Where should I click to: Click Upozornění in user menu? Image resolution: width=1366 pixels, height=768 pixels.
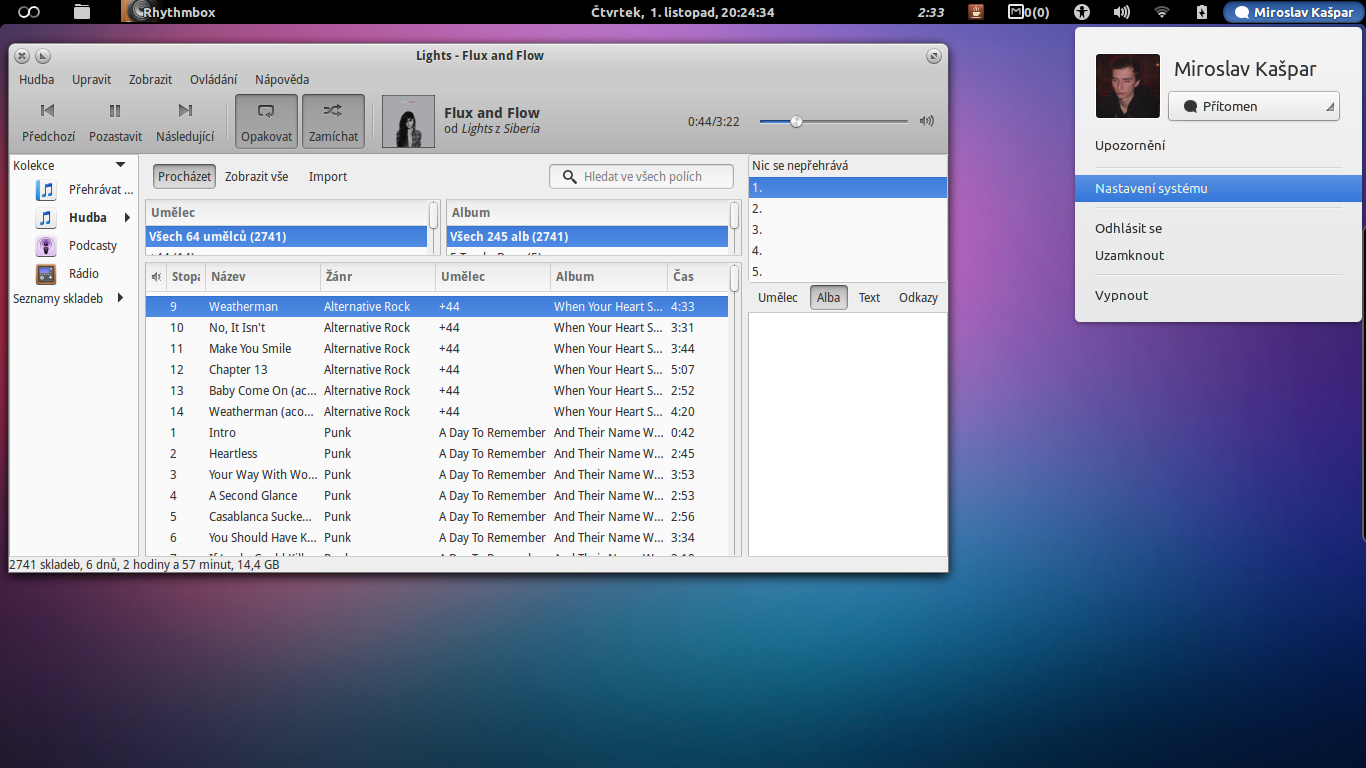pyautogui.click(x=1130, y=146)
